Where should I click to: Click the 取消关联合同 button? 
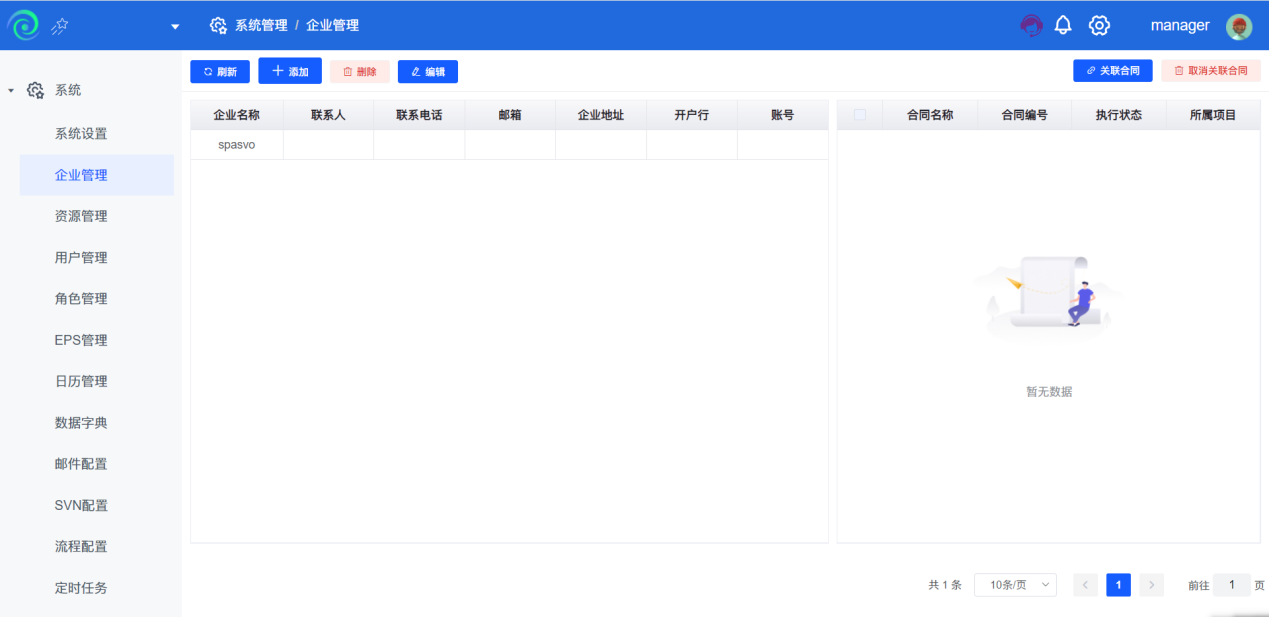[x=1211, y=71]
